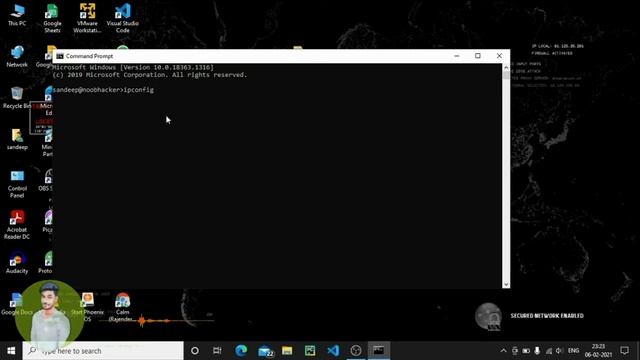Open Task View on taskbar

pyautogui.click(x=217, y=351)
